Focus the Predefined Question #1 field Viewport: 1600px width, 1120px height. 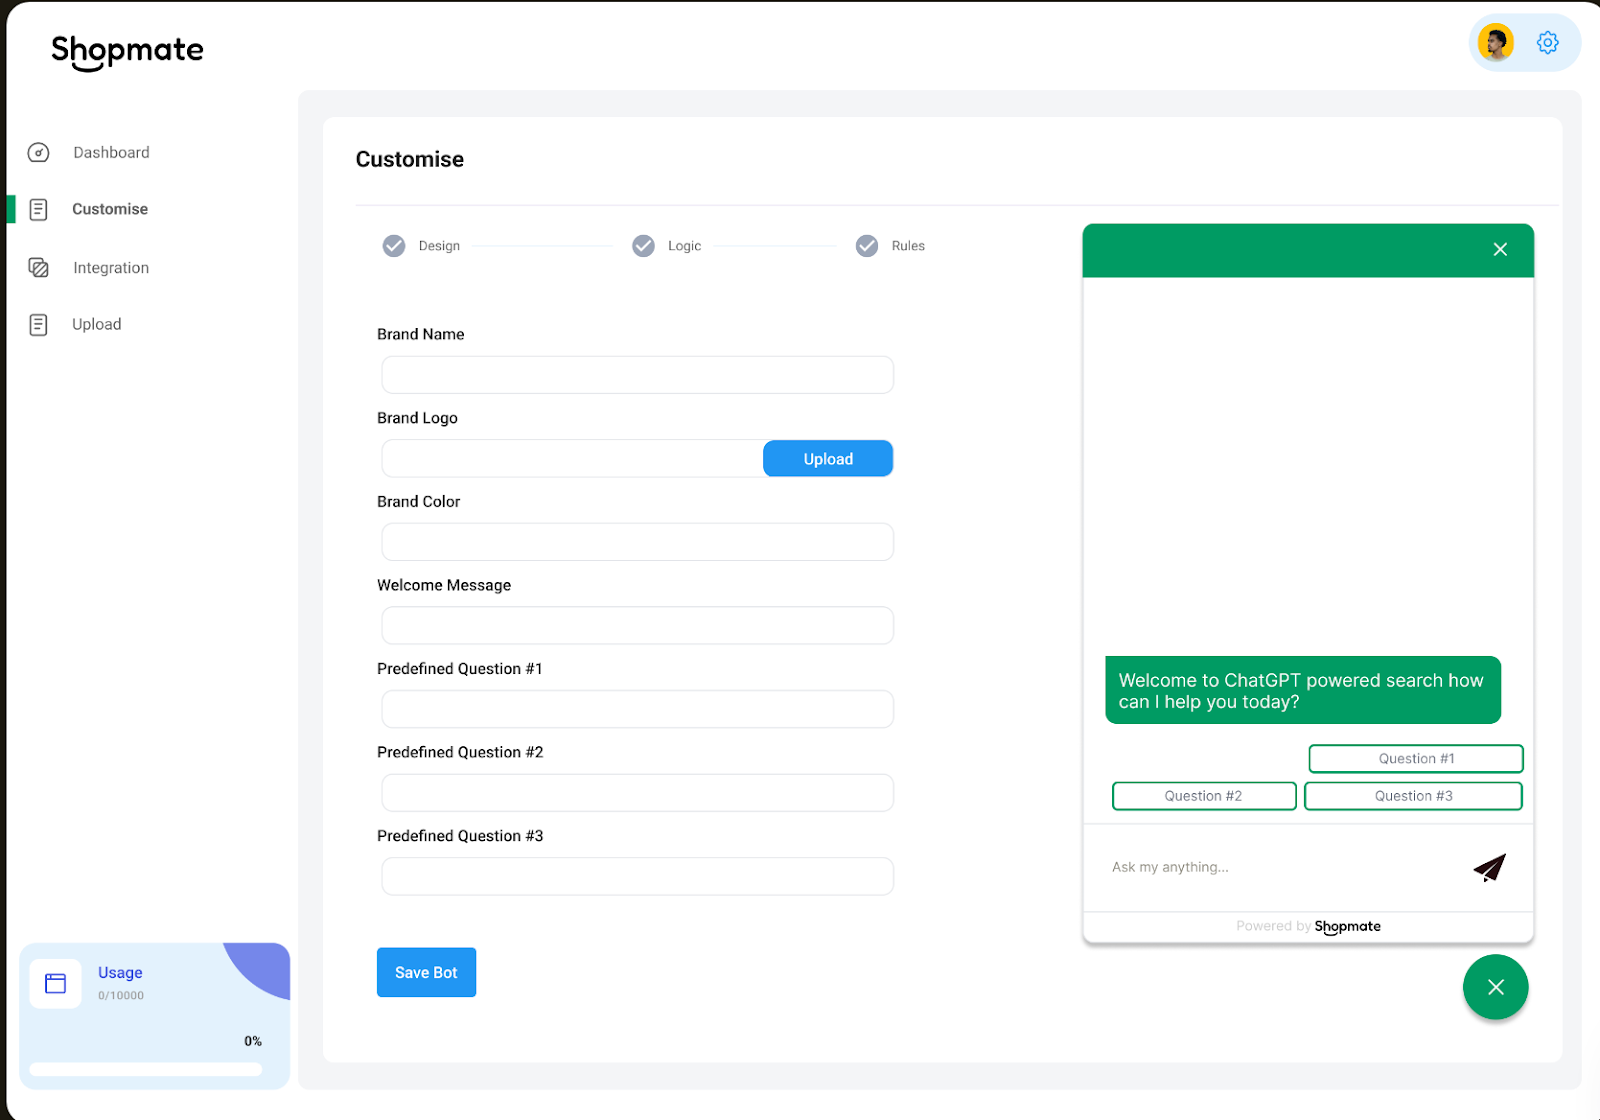point(637,709)
